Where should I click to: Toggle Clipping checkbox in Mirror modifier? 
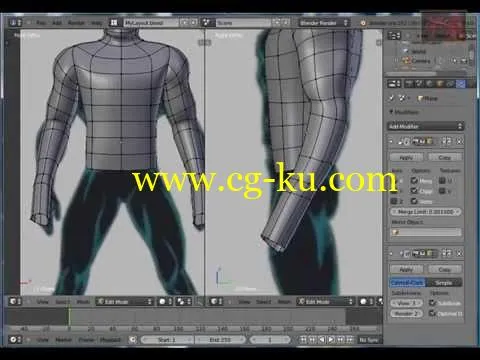(x=414, y=191)
